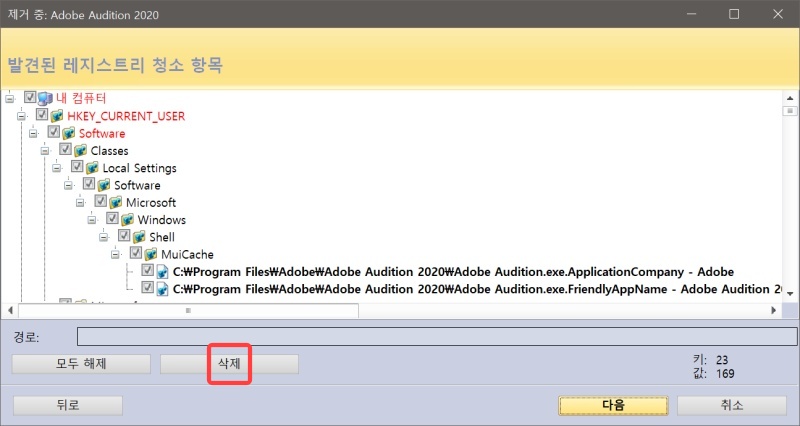
Task: Click the 모두 해제 (deselect all) button
Action: tap(81, 364)
